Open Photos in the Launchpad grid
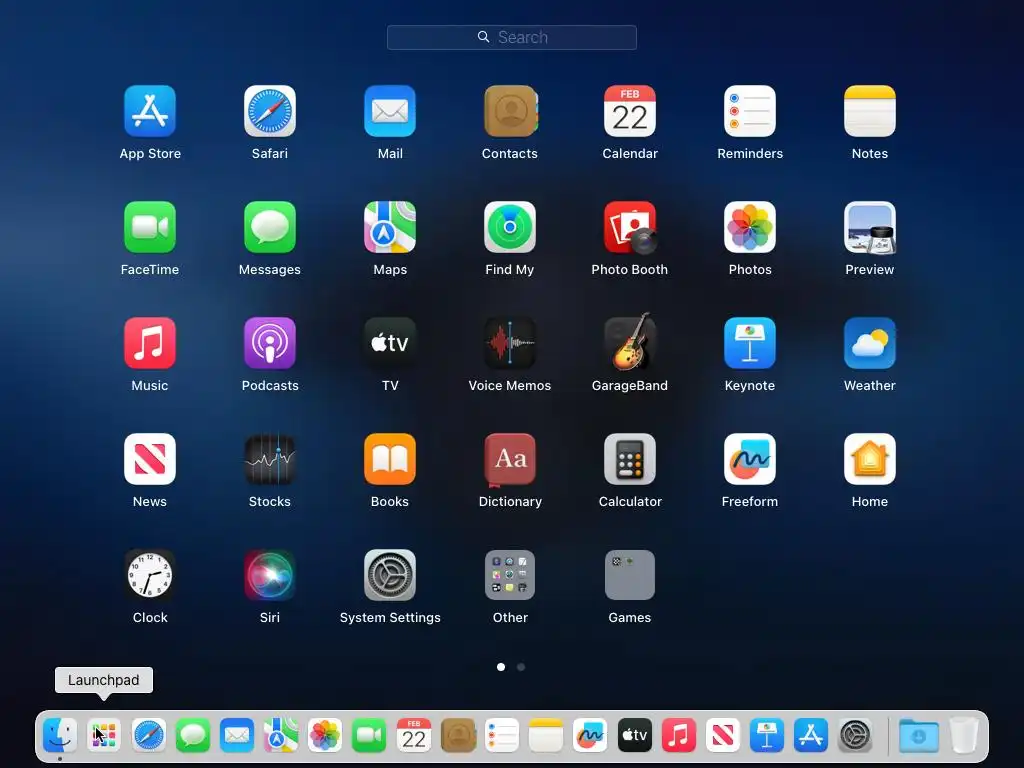This screenshot has width=1024, height=768. (750, 227)
